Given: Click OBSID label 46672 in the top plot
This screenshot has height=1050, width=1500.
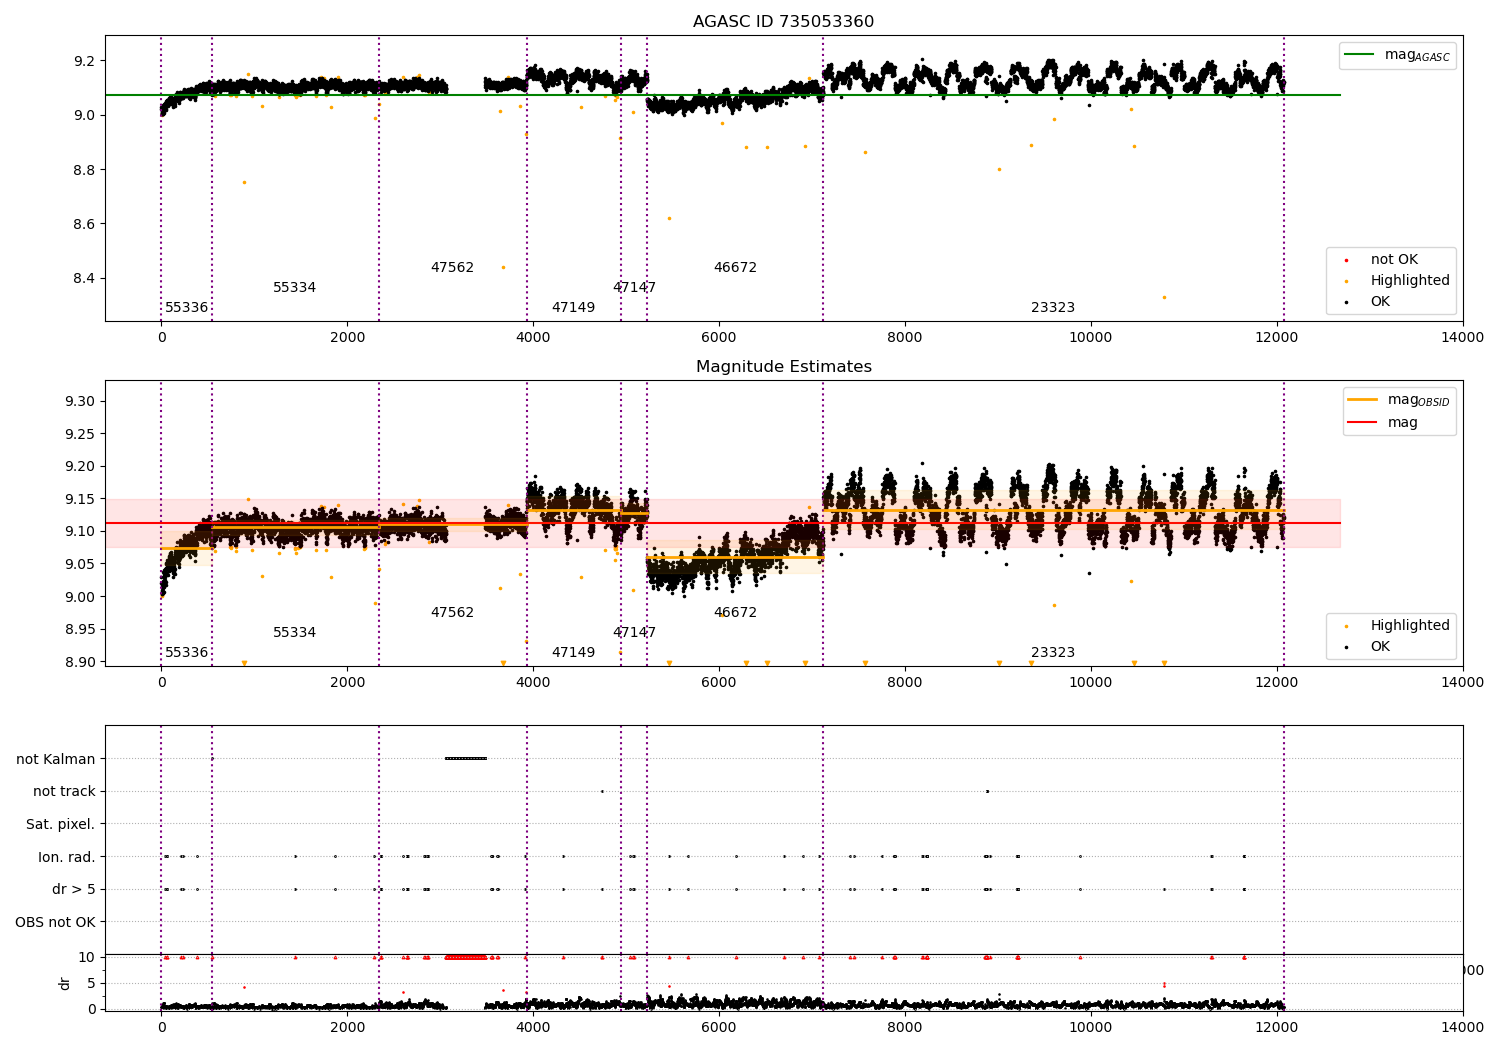Looking at the screenshot, I should pos(736,268).
